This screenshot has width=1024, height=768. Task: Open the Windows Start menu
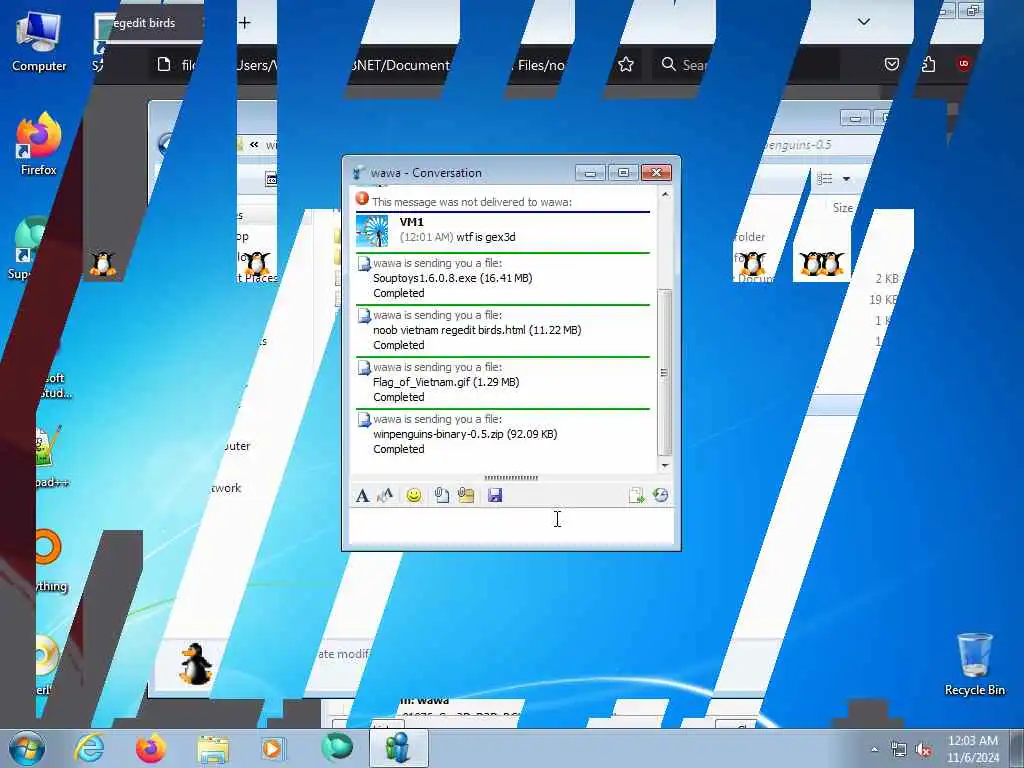coord(27,748)
